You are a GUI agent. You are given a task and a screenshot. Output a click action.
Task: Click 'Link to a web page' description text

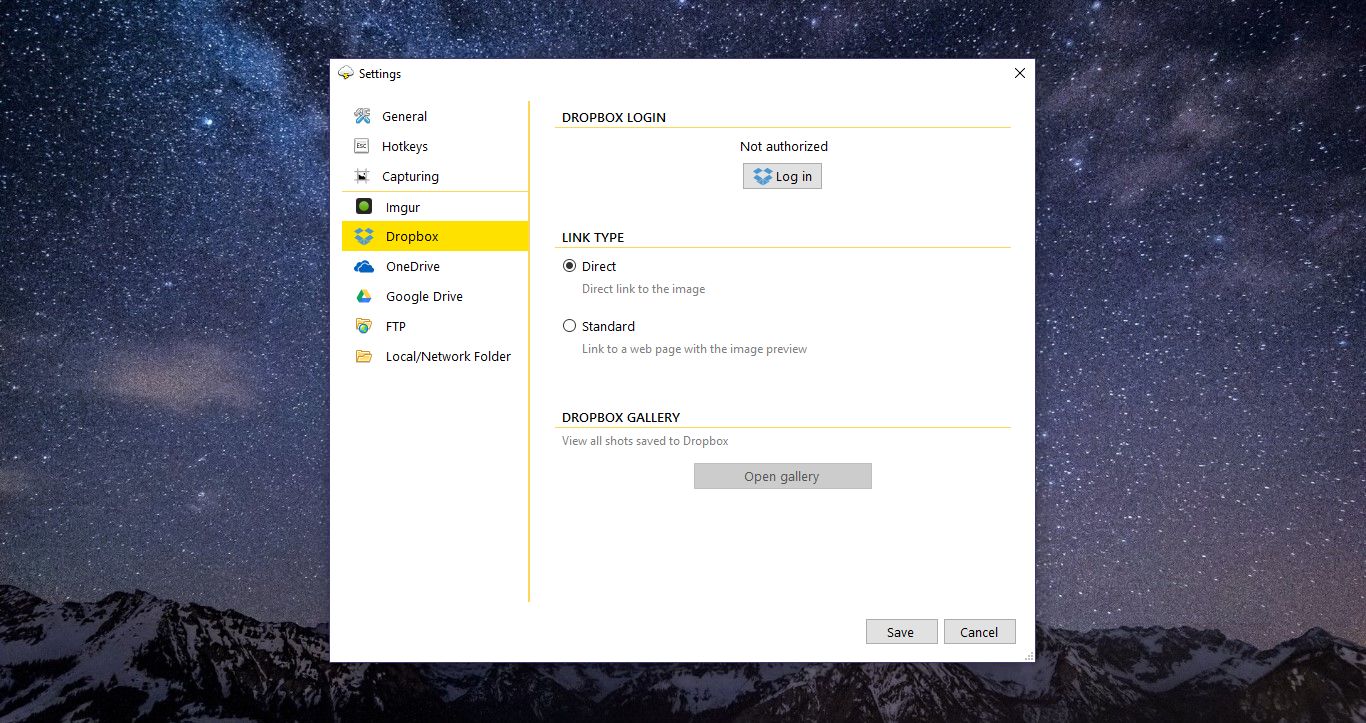694,349
